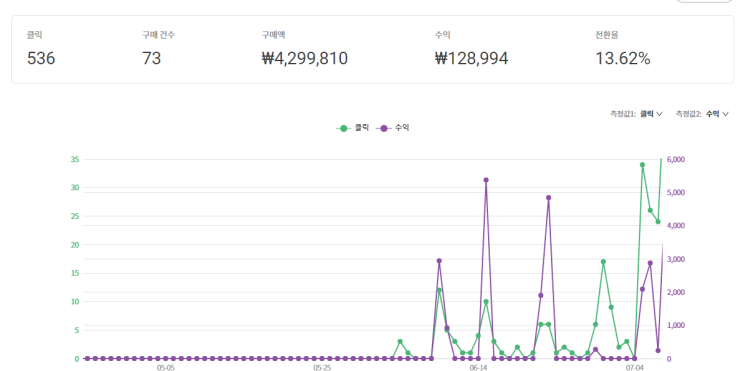Select the ₩128,994 revenue value
This screenshot has height=371, width=743.
tap(471, 58)
